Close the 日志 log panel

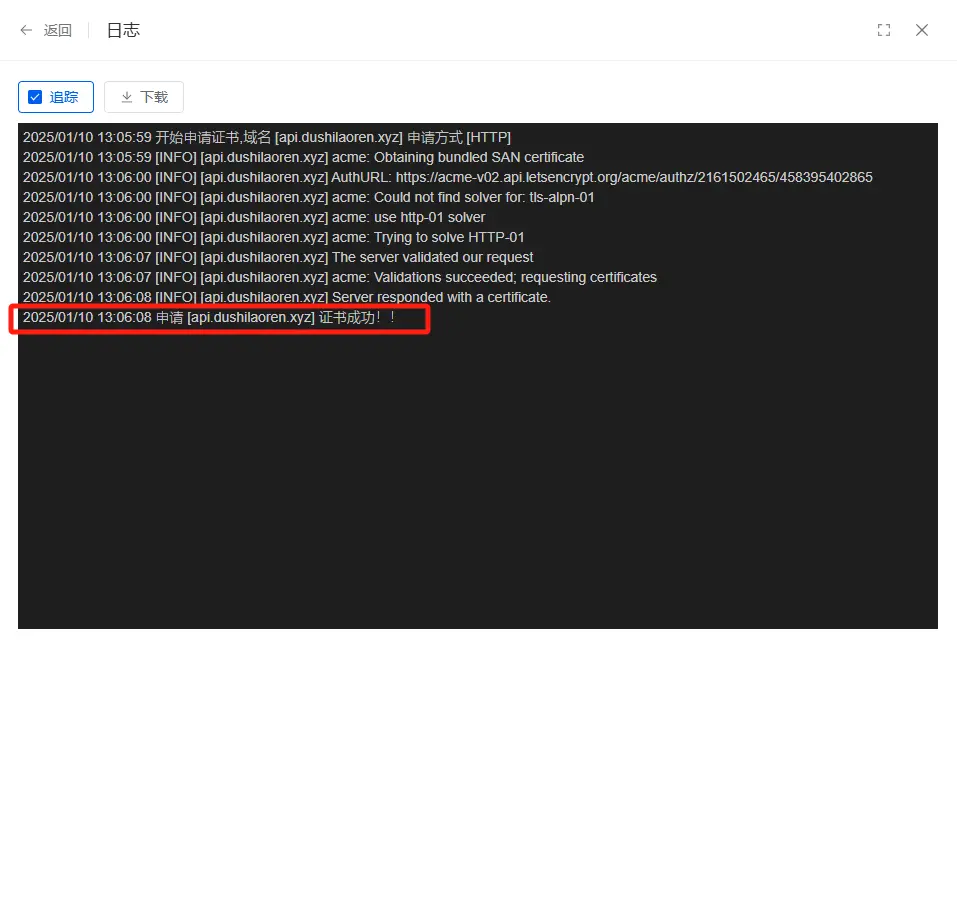pos(922,30)
